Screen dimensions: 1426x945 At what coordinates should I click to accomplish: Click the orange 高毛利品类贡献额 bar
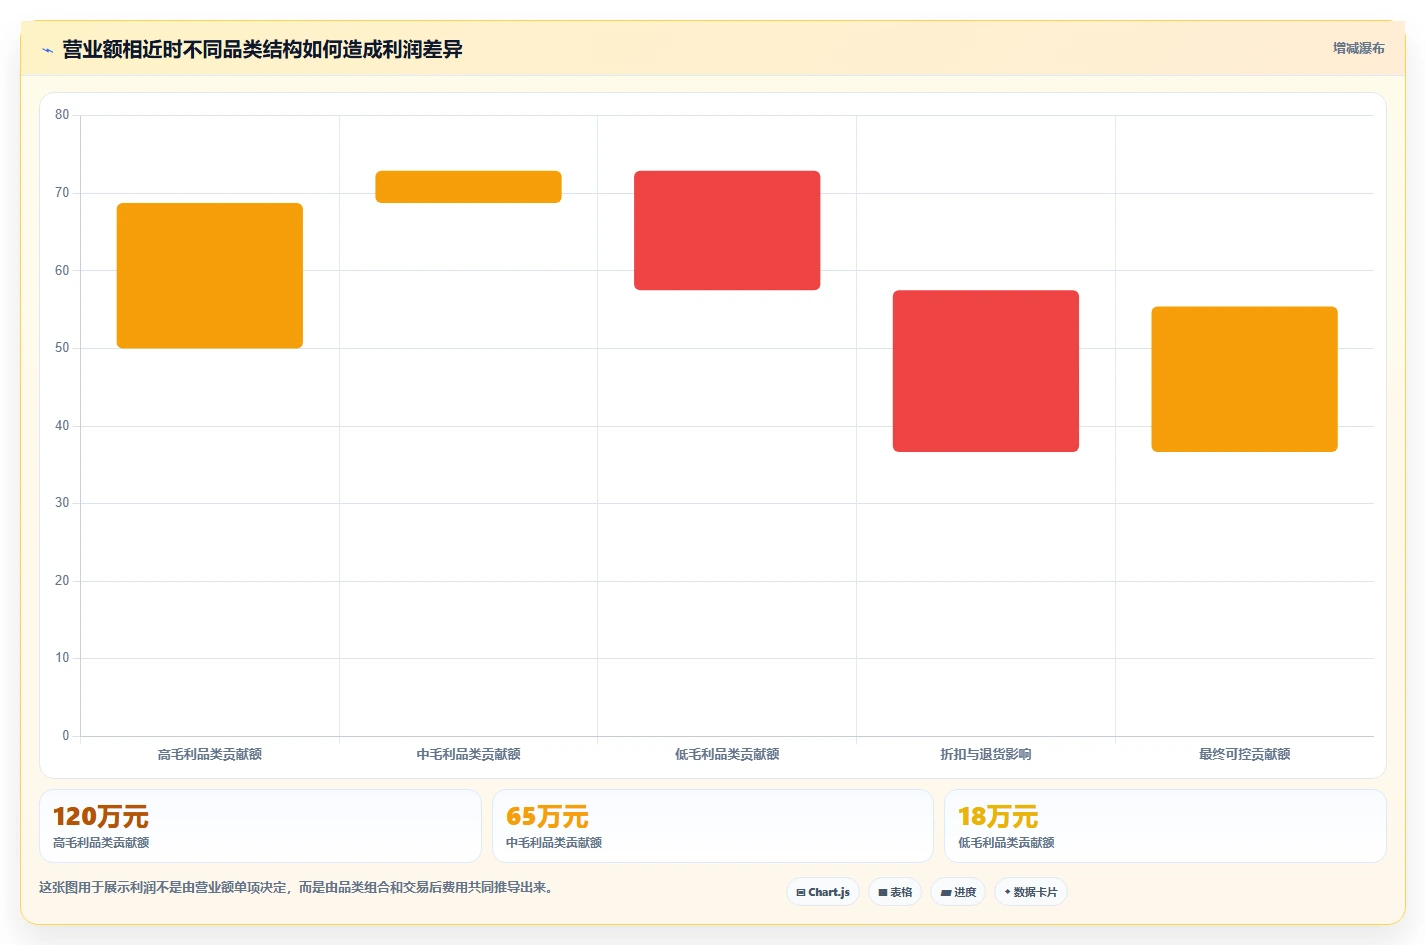[x=210, y=276]
